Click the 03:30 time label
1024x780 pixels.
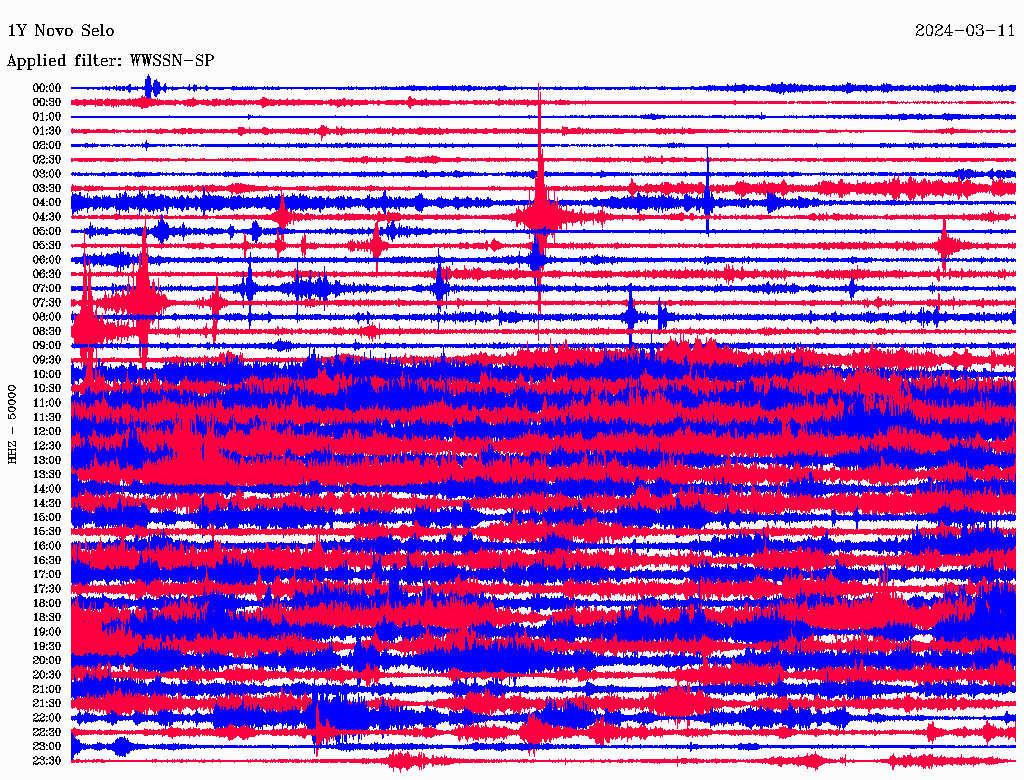point(47,188)
